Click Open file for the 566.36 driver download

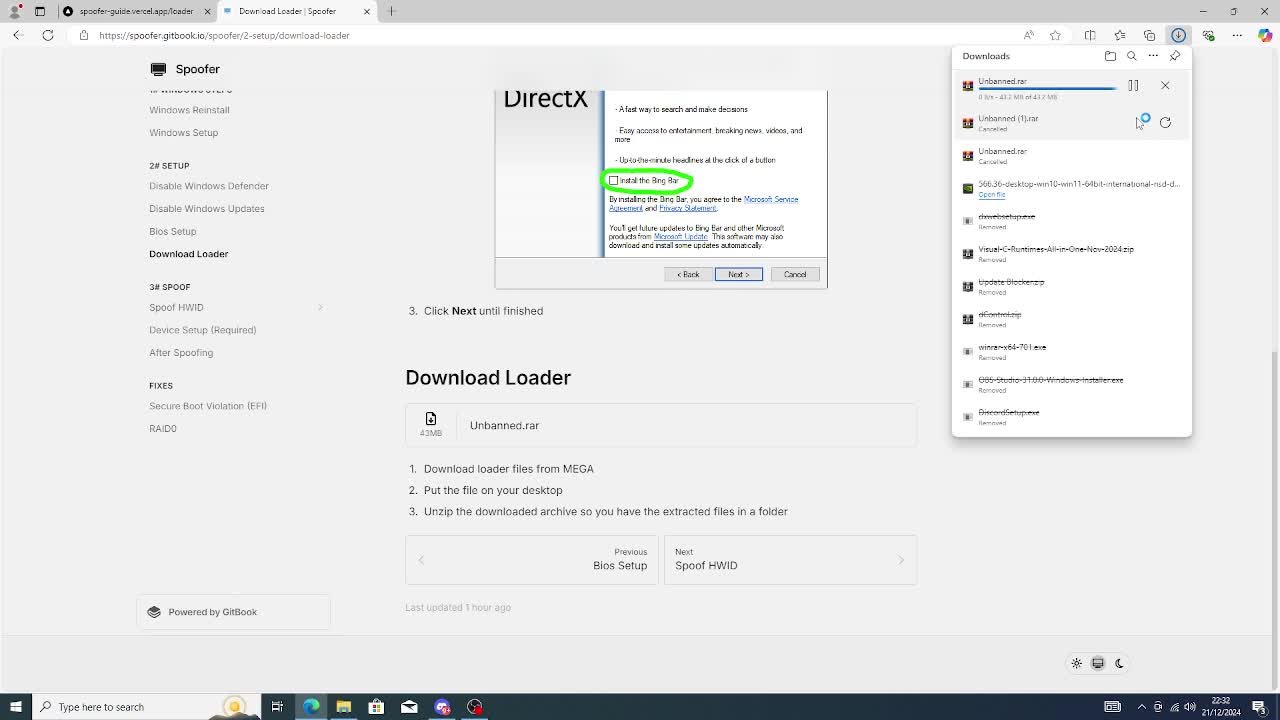click(x=993, y=194)
